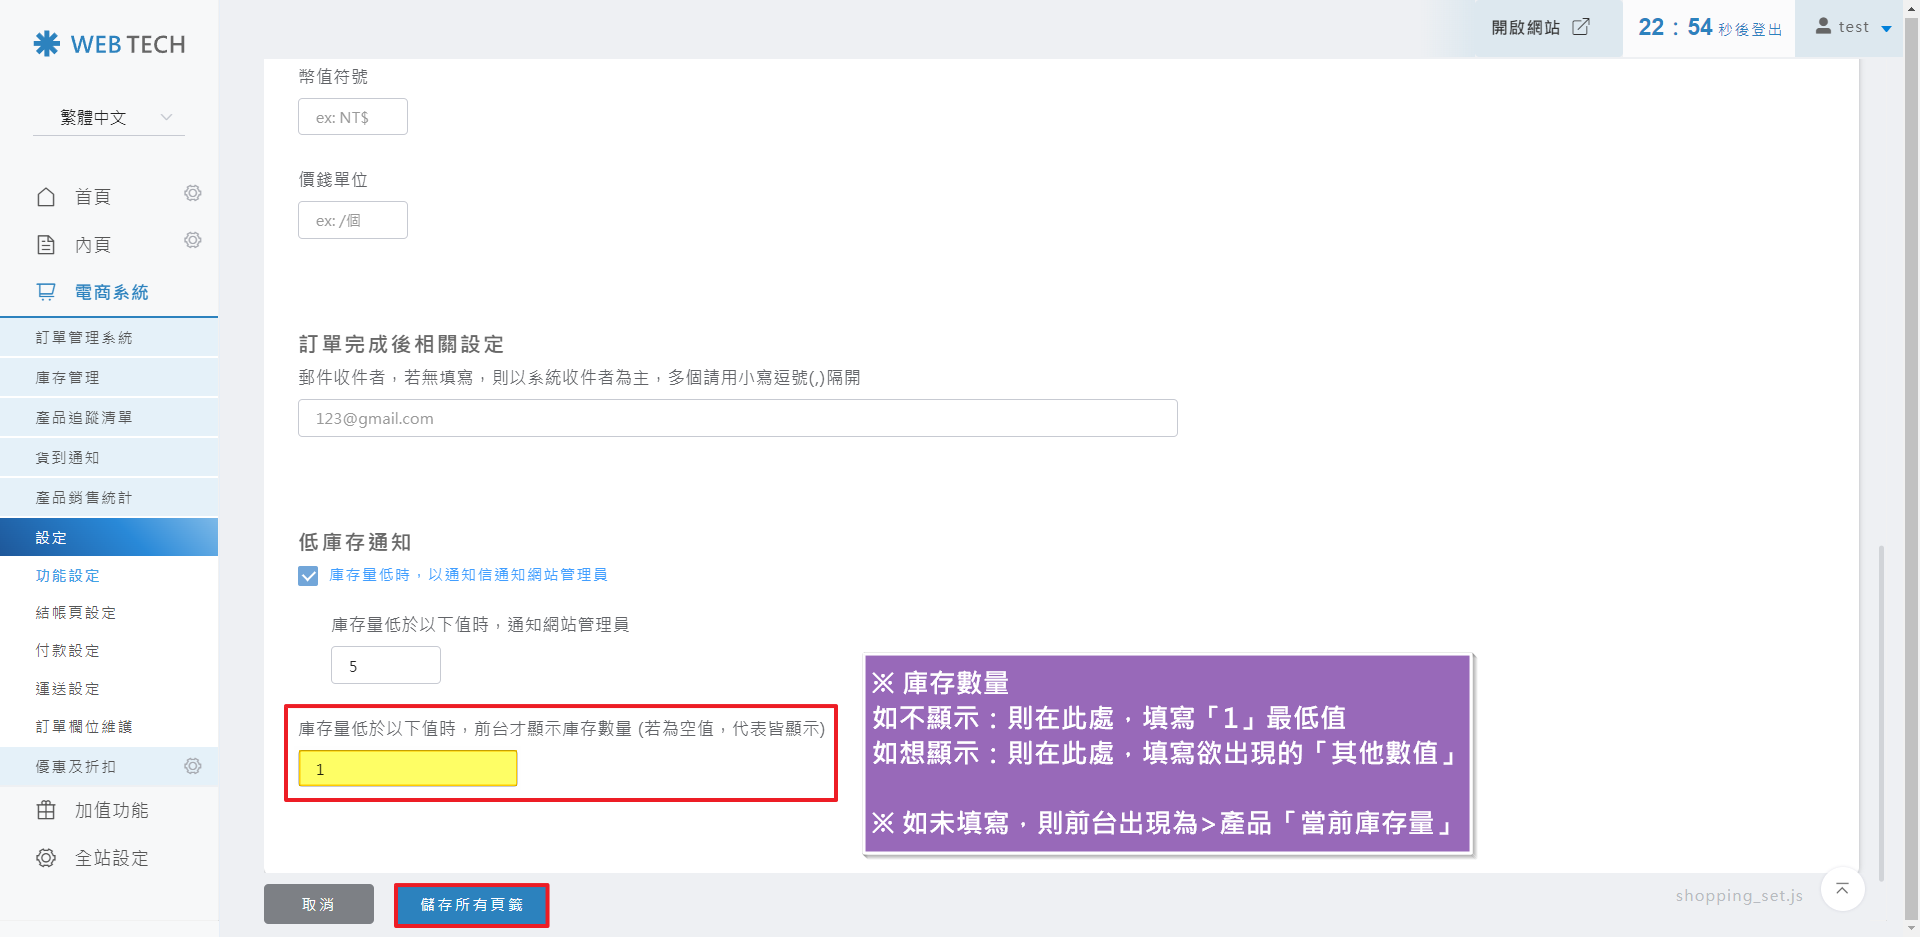Click the WEB TECH asterisk logo

point(47,44)
